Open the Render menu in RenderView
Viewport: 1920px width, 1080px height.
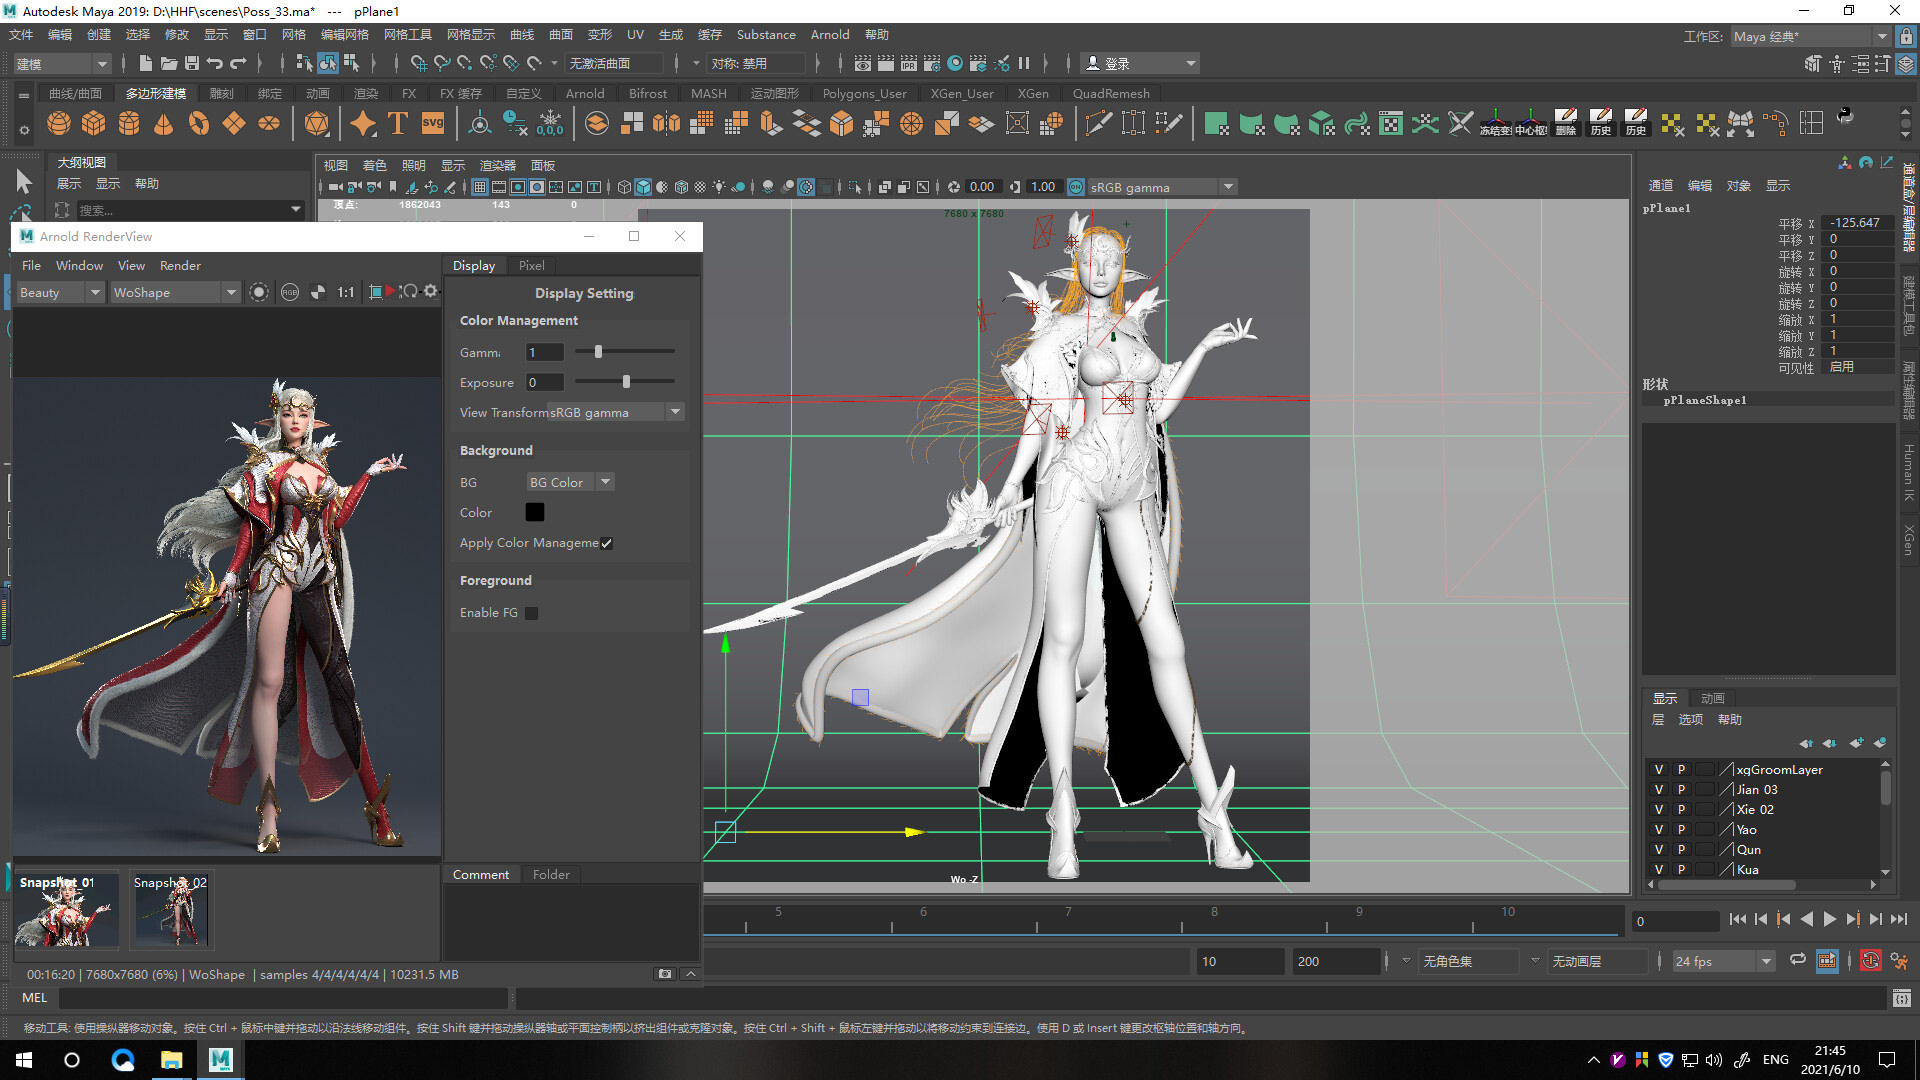click(x=180, y=265)
